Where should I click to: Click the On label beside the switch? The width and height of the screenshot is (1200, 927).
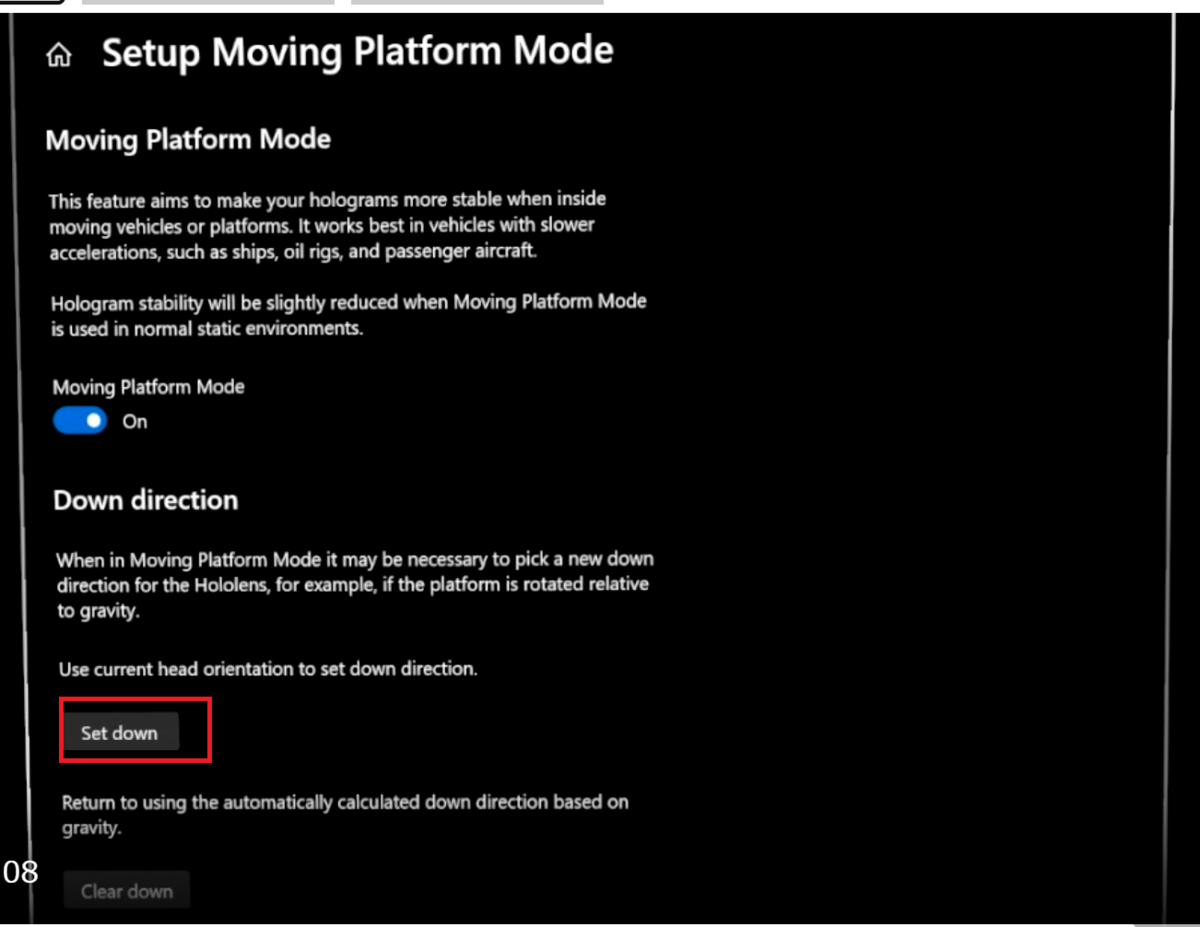(x=135, y=422)
